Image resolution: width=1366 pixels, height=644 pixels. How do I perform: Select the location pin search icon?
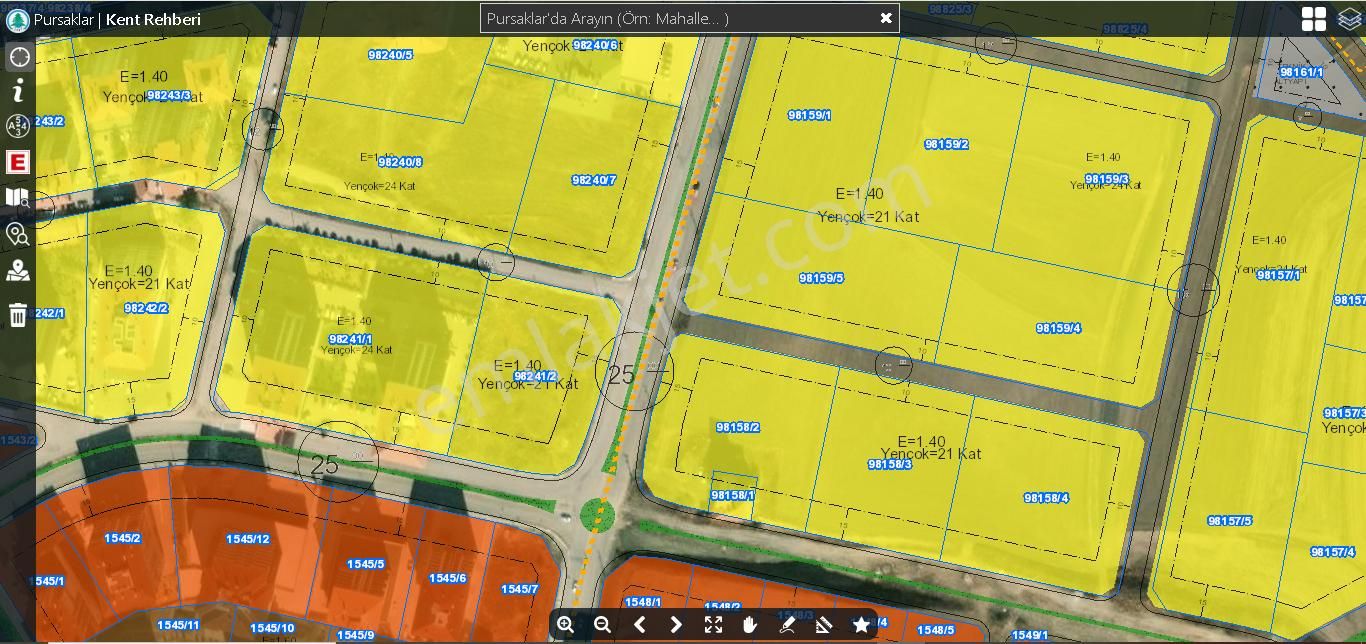tap(18, 235)
